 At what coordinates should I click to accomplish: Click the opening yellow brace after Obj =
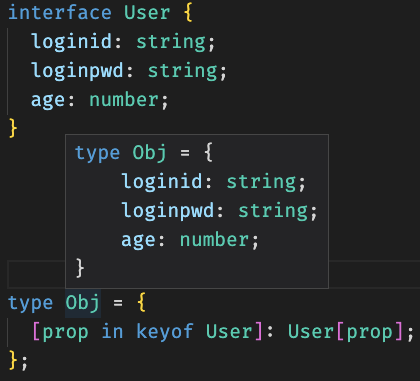click(x=142, y=302)
